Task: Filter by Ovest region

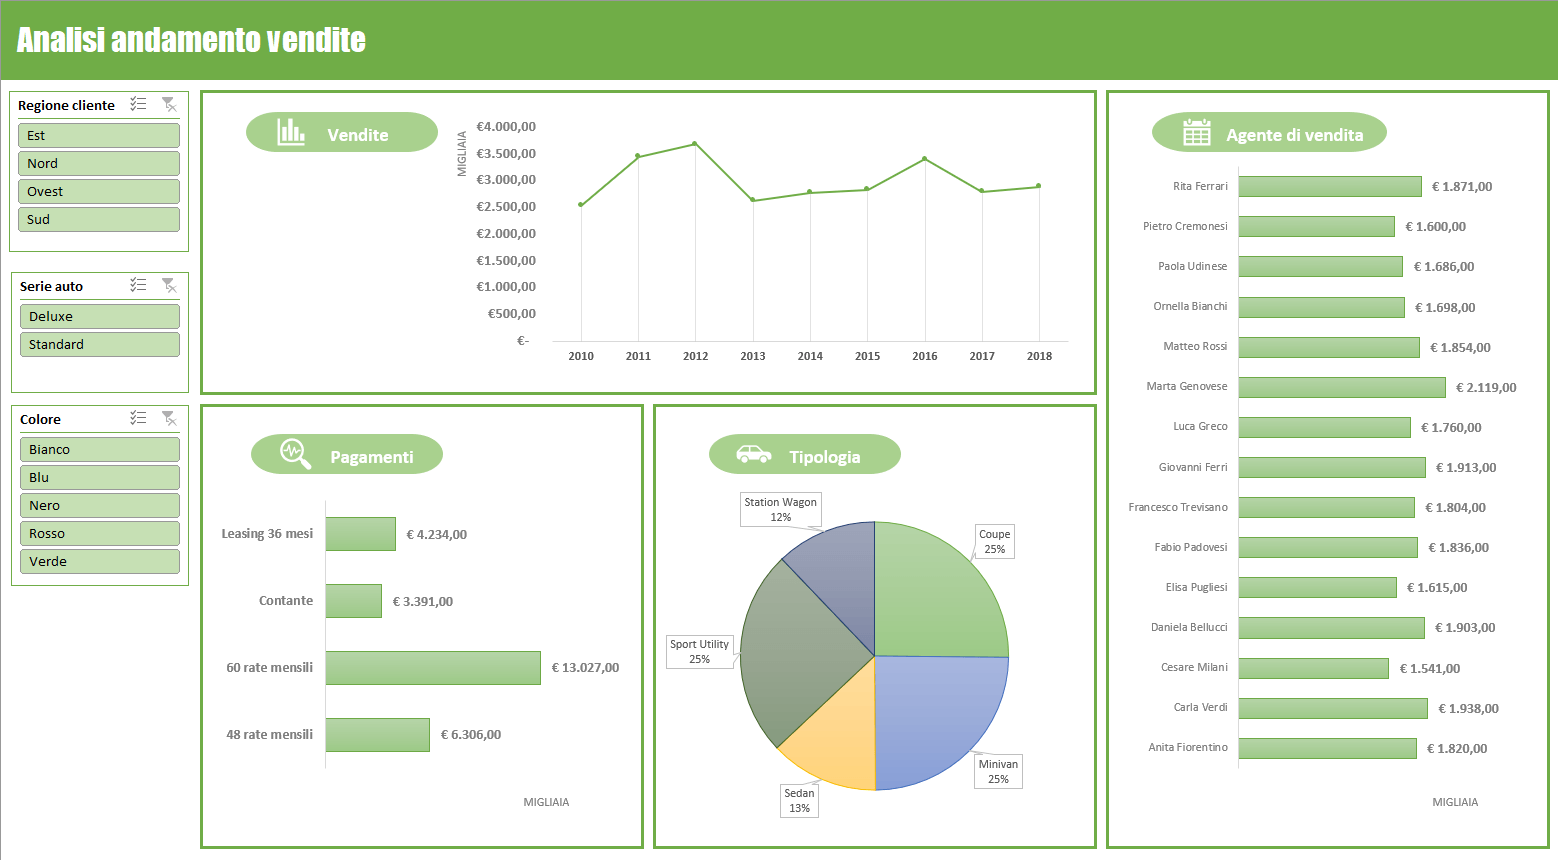Action: click(99, 191)
